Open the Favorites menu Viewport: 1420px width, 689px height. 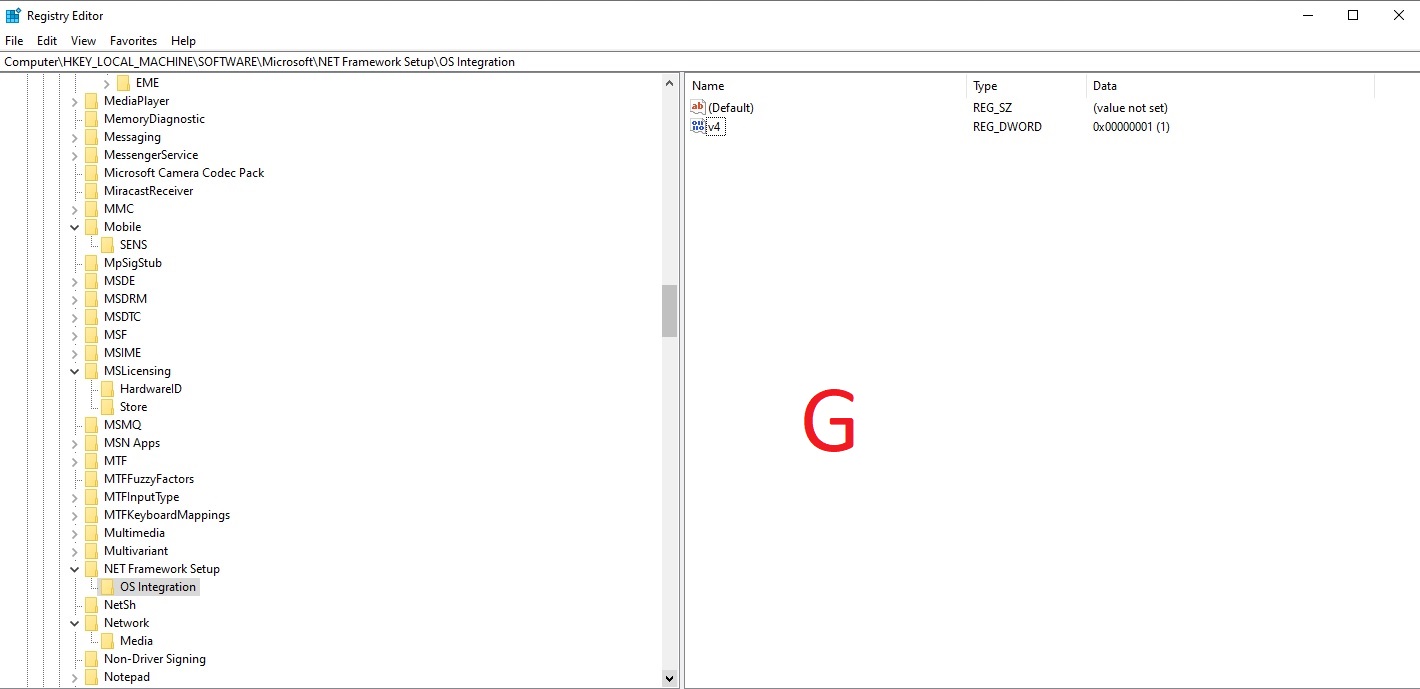tap(133, 41)
